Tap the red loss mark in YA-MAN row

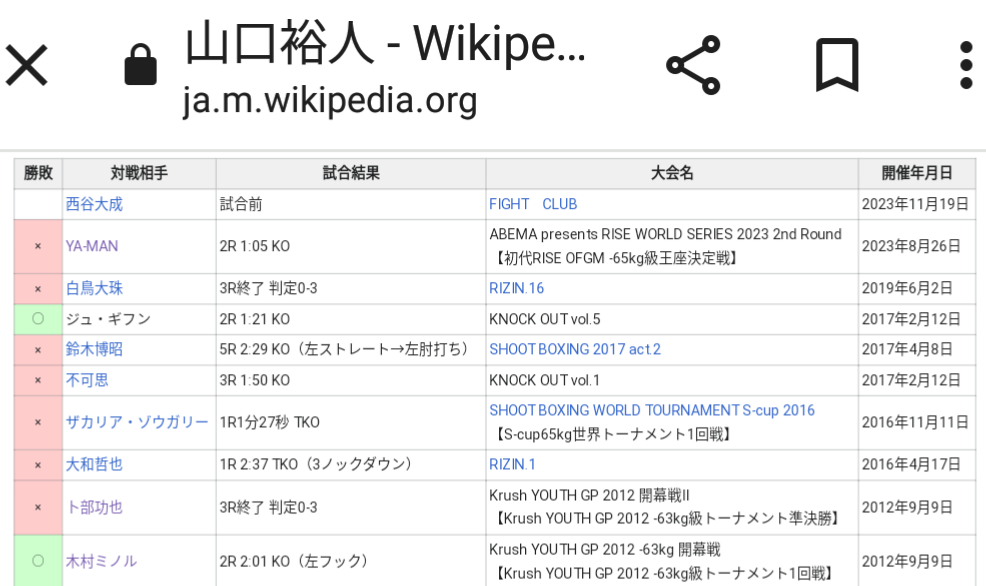[x=38, y=246]
